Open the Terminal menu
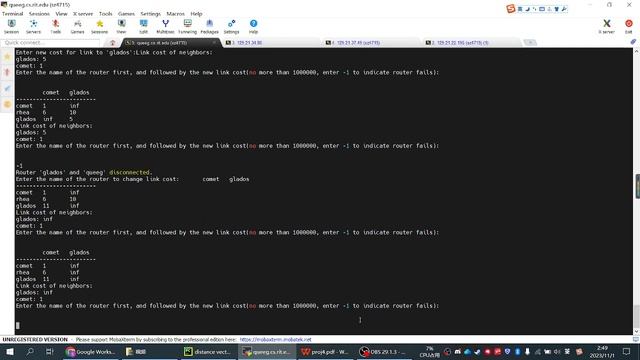Screen dimensions: 640x360 13,14
